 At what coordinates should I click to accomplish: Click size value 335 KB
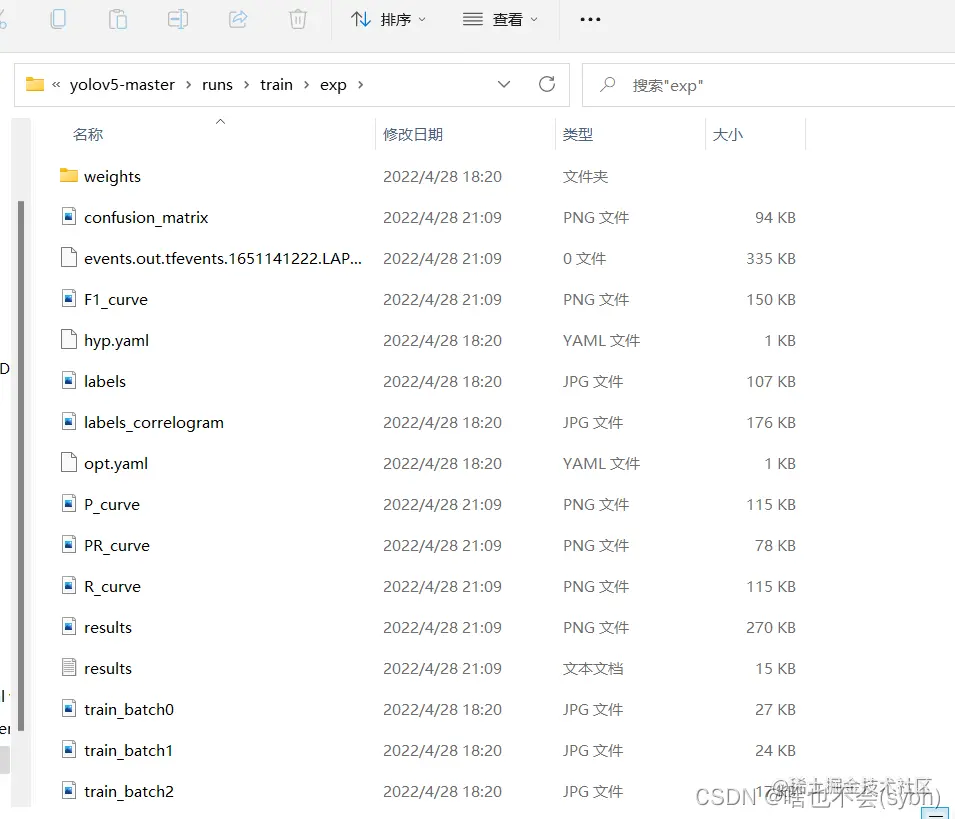(770, 259)
